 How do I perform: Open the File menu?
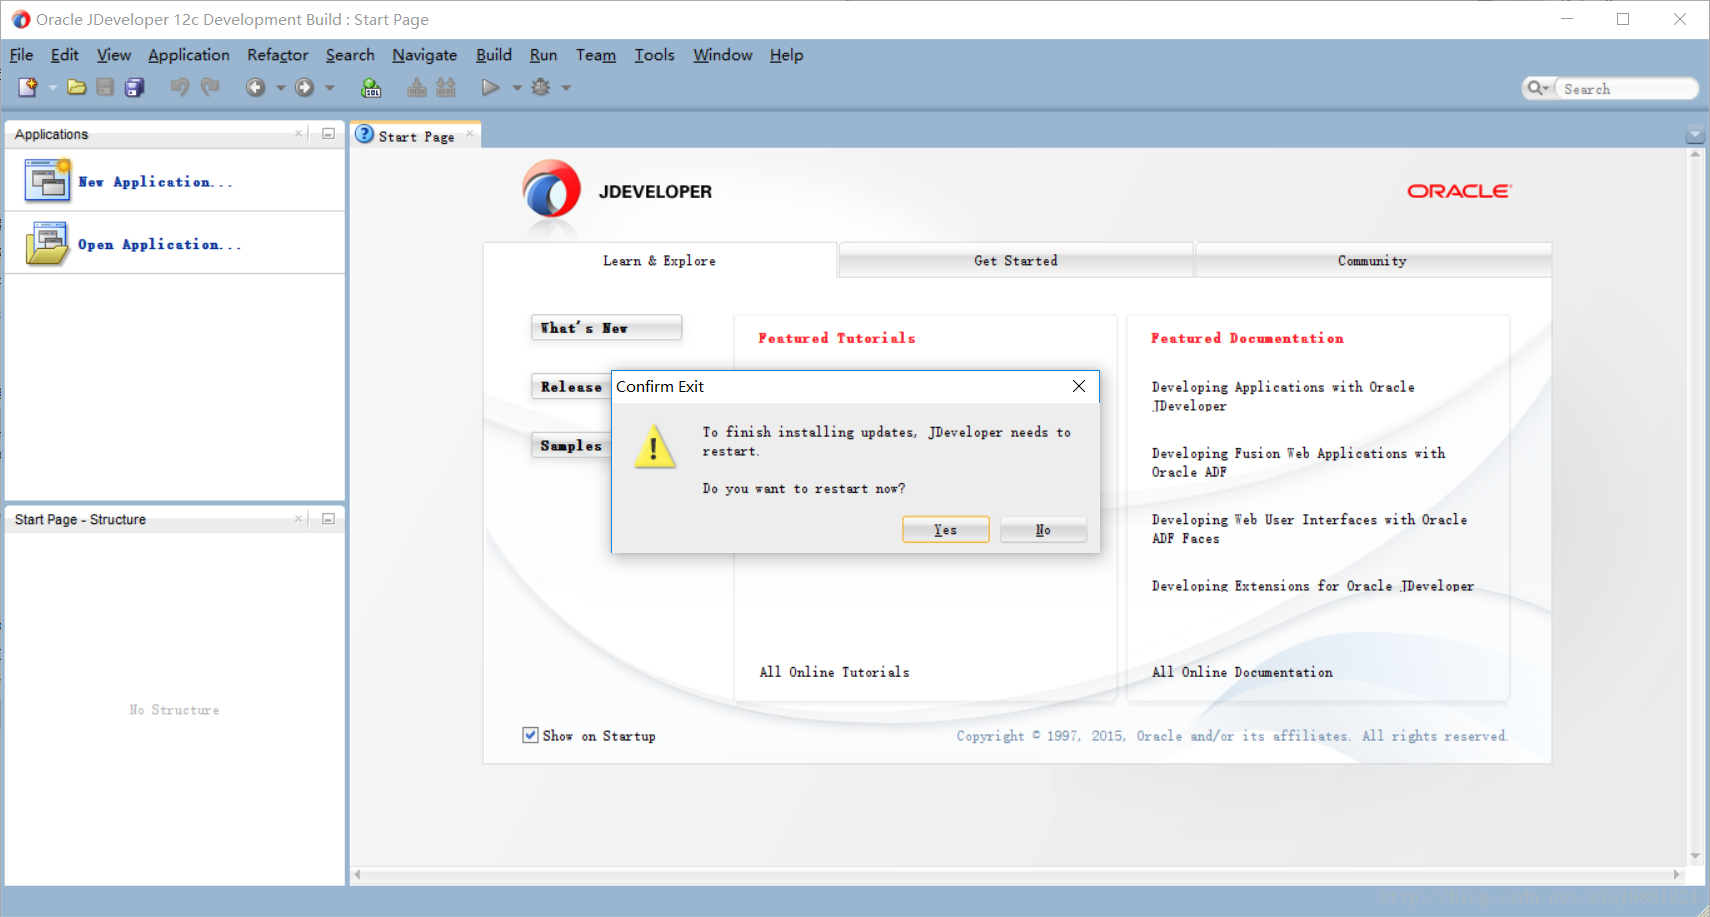[21, 55]
